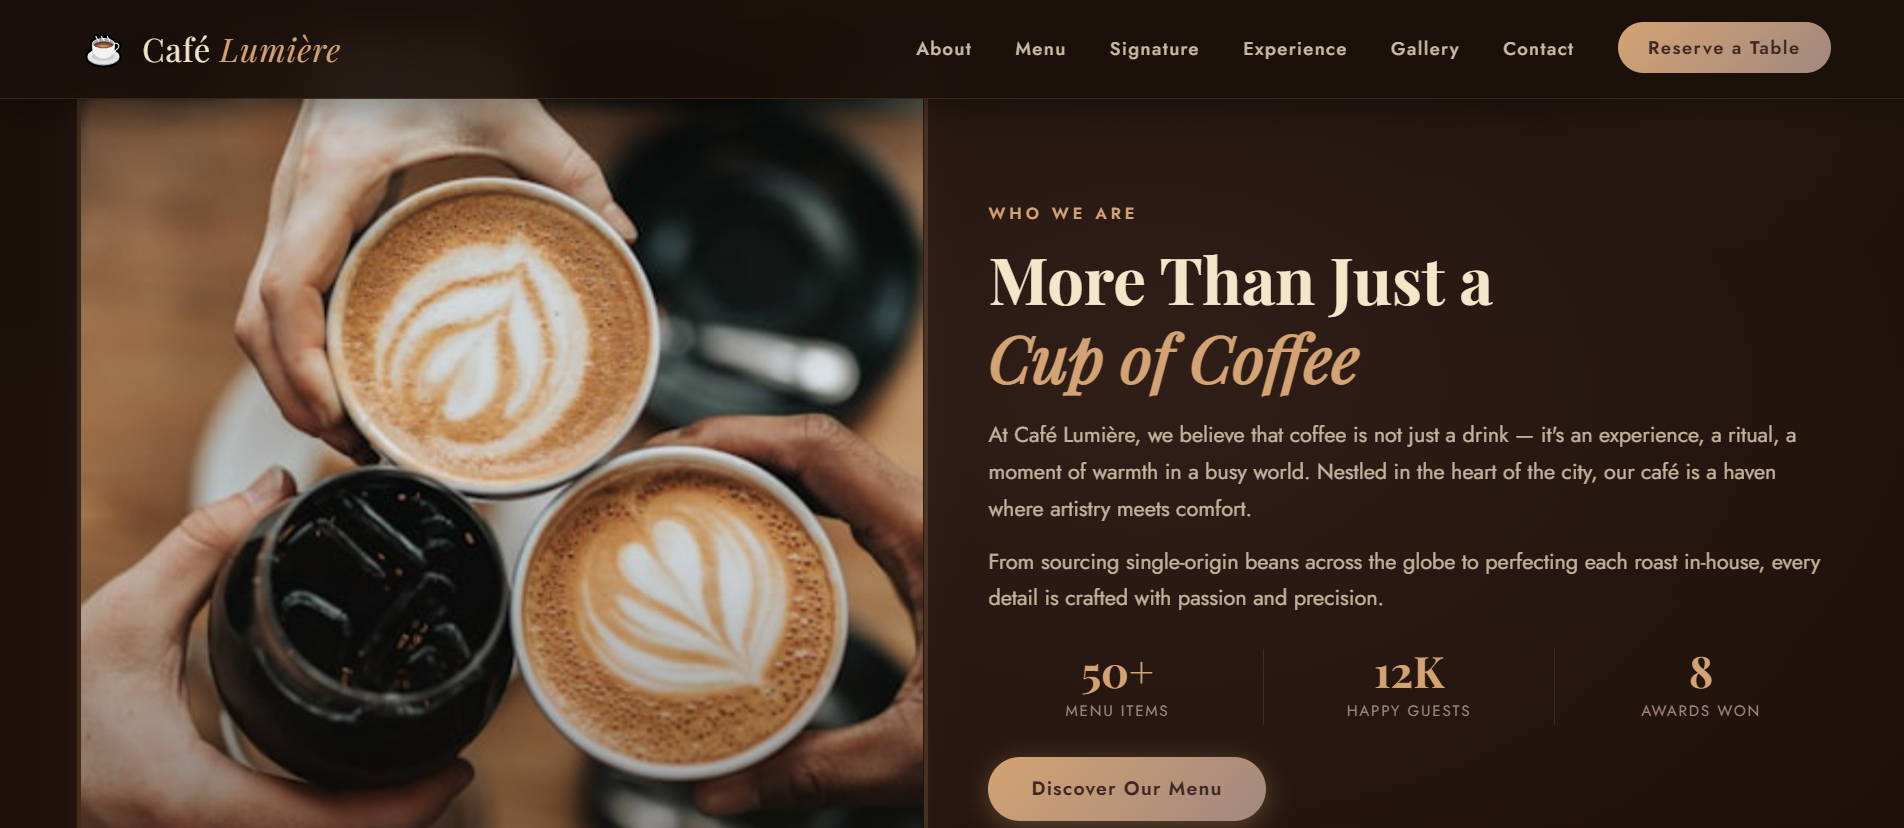Screen dimensions: 1904x828
Task: Select the Signature nav link
Action: coord(1154,49)
